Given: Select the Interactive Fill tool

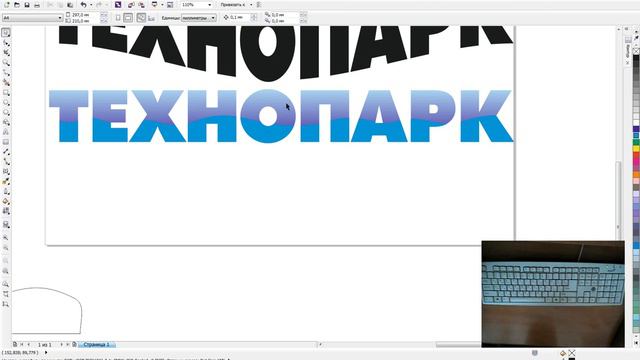Looking at the screenshot, I should (x=6, y=211).
